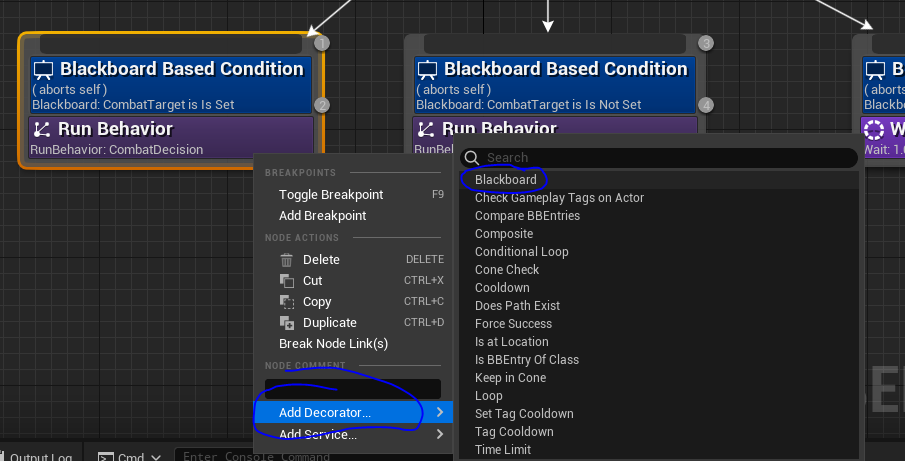Click the blackboard icon on first node
This screenshot has height=461, width=905.
[43, 70]
